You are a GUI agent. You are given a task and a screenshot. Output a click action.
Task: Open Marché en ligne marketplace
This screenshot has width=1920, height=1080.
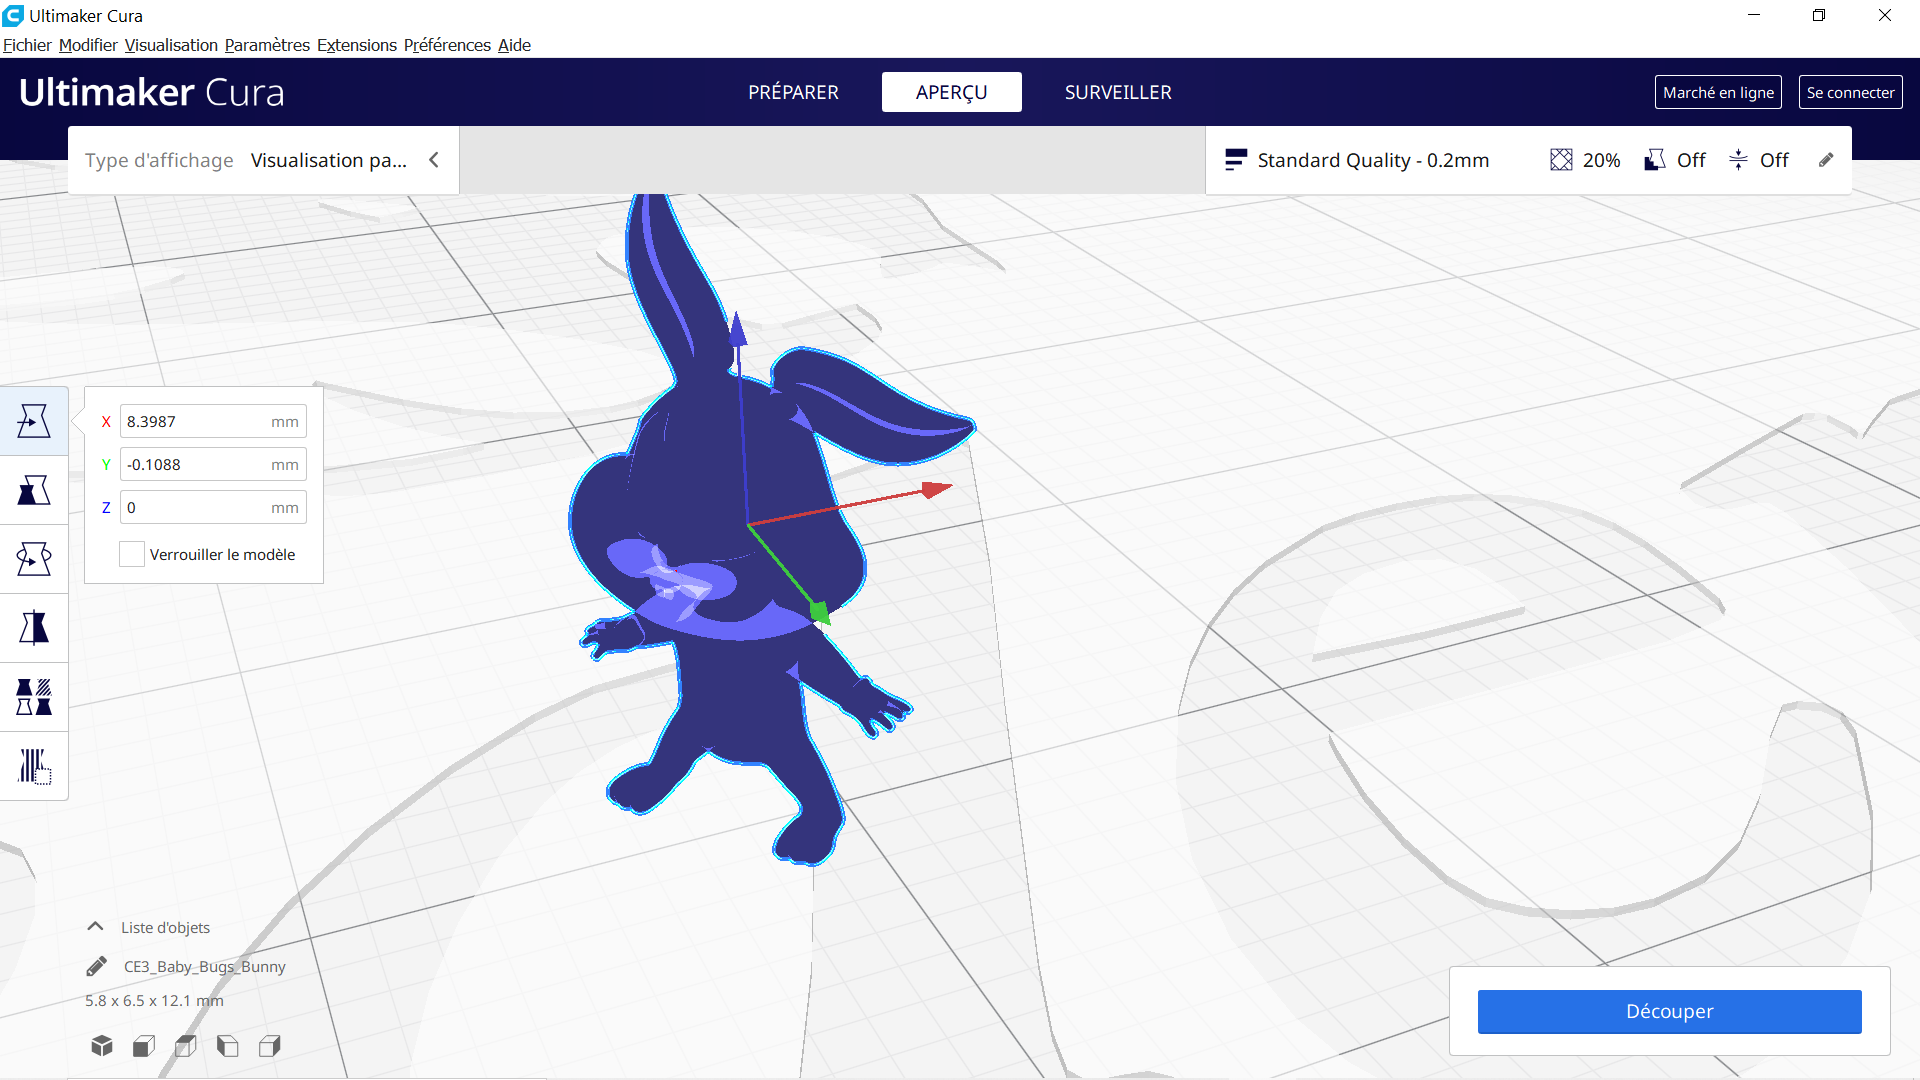click(1718, 92)
